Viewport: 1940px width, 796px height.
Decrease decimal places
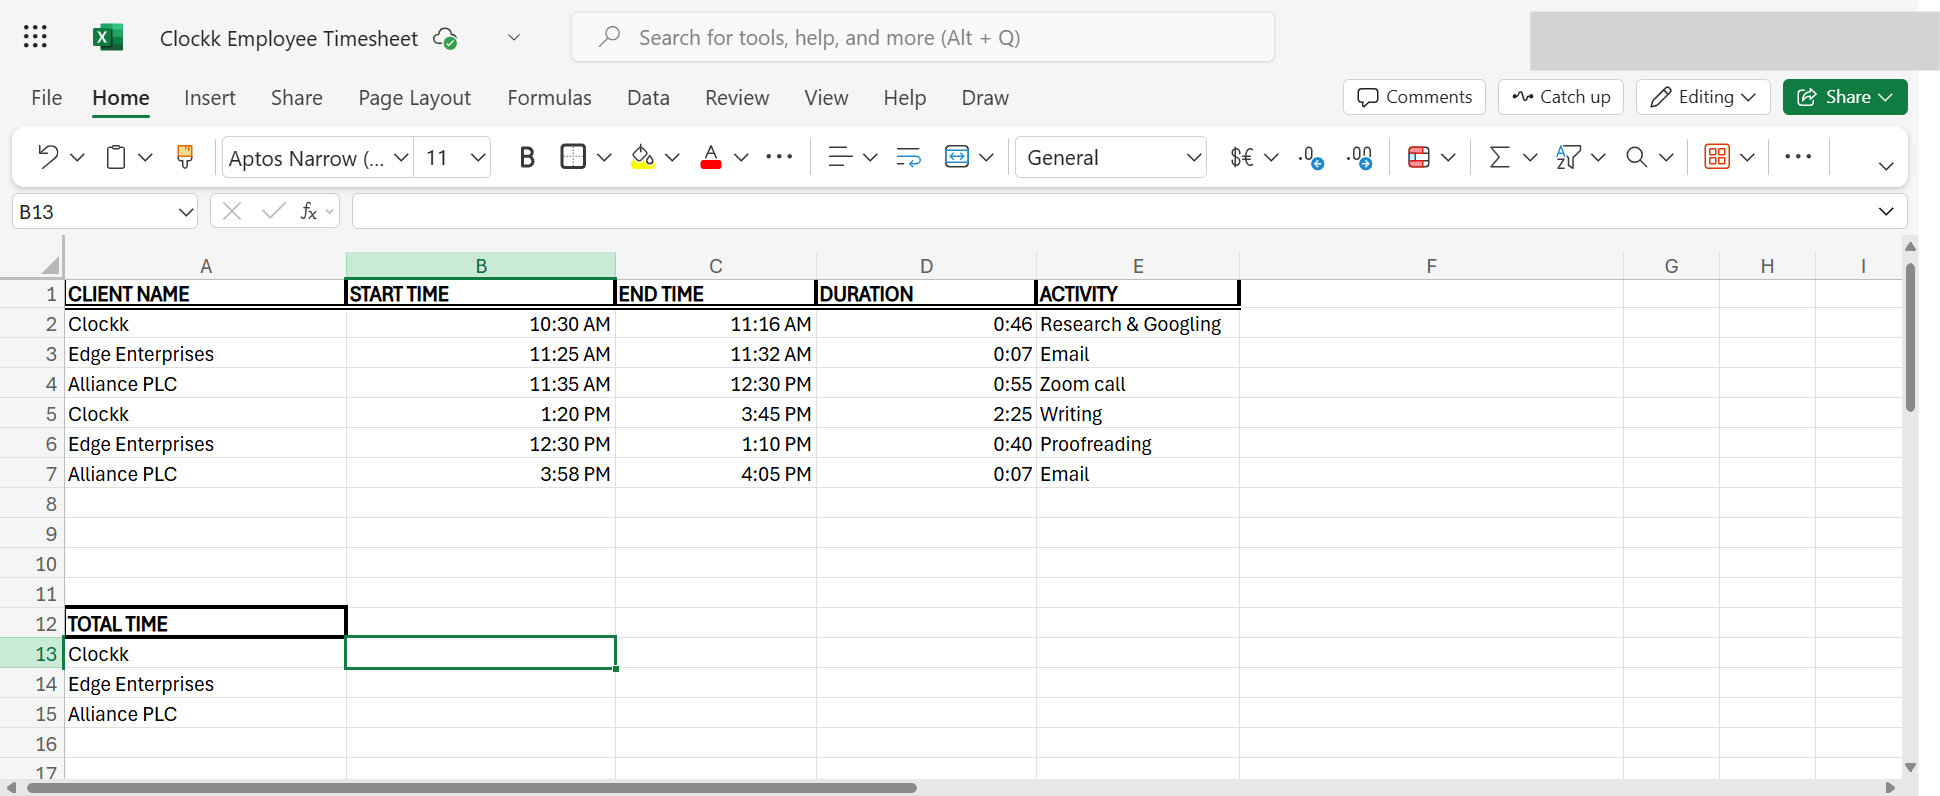[1311, 157]
